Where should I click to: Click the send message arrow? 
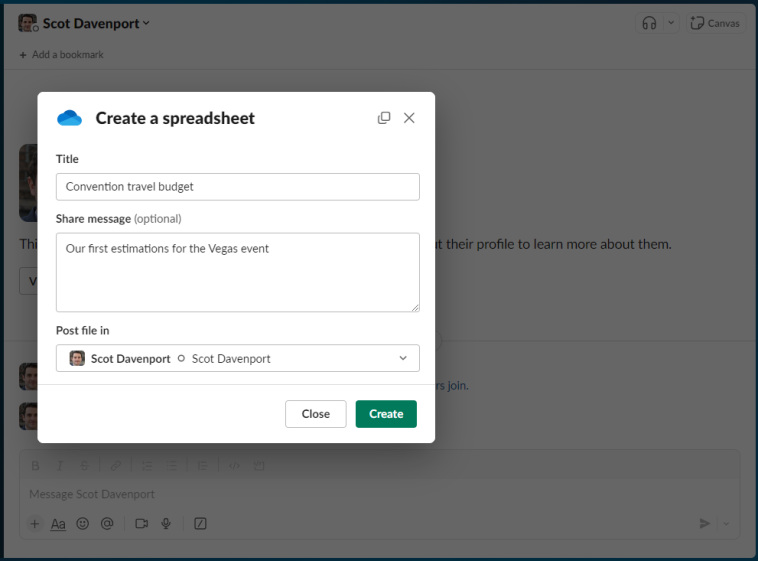[705, 523]
